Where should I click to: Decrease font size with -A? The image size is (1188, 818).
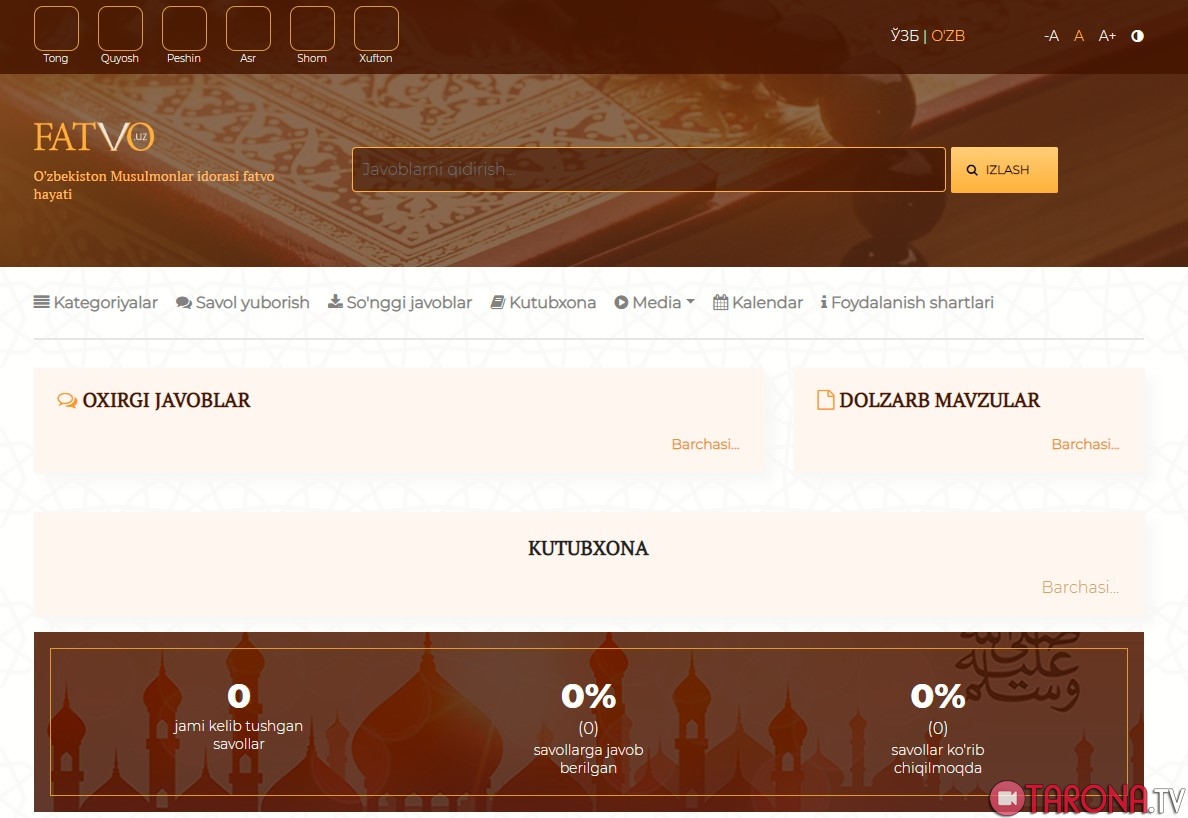click(1051, 36)
